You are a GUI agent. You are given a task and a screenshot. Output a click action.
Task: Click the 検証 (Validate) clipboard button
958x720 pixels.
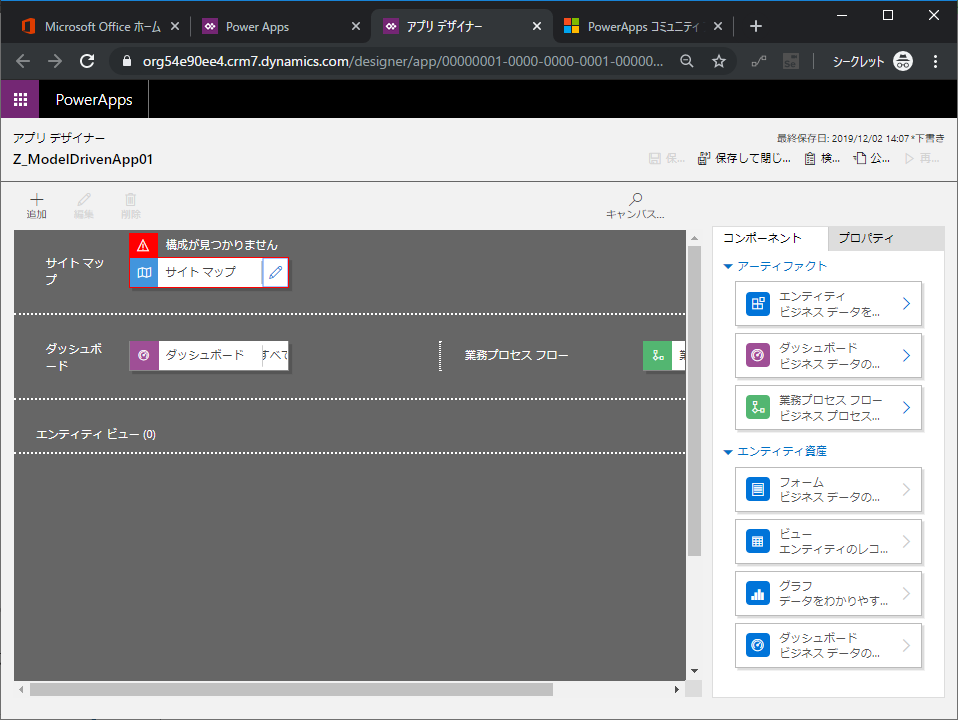822,158
